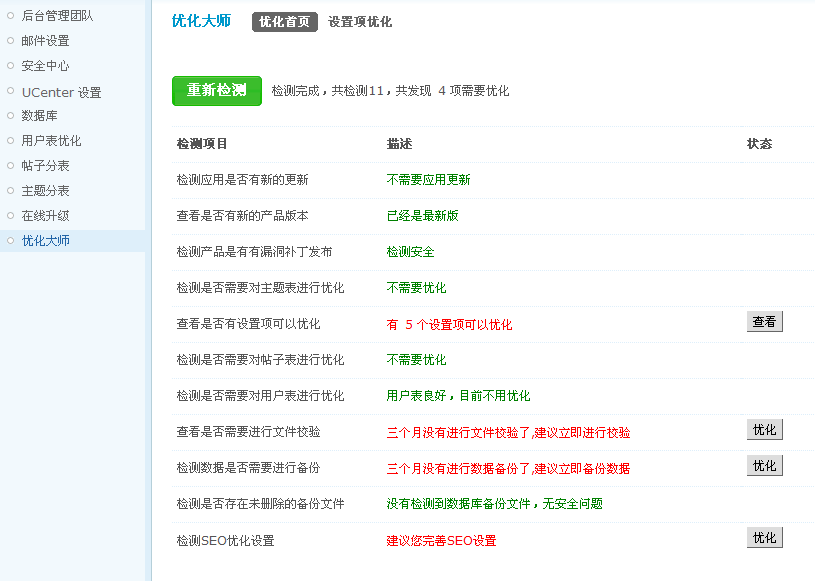The height and width of the screenshot is (581, 815).
Task: Click red 三个月没有进行数据备份了 message
Action: point(508,469)
